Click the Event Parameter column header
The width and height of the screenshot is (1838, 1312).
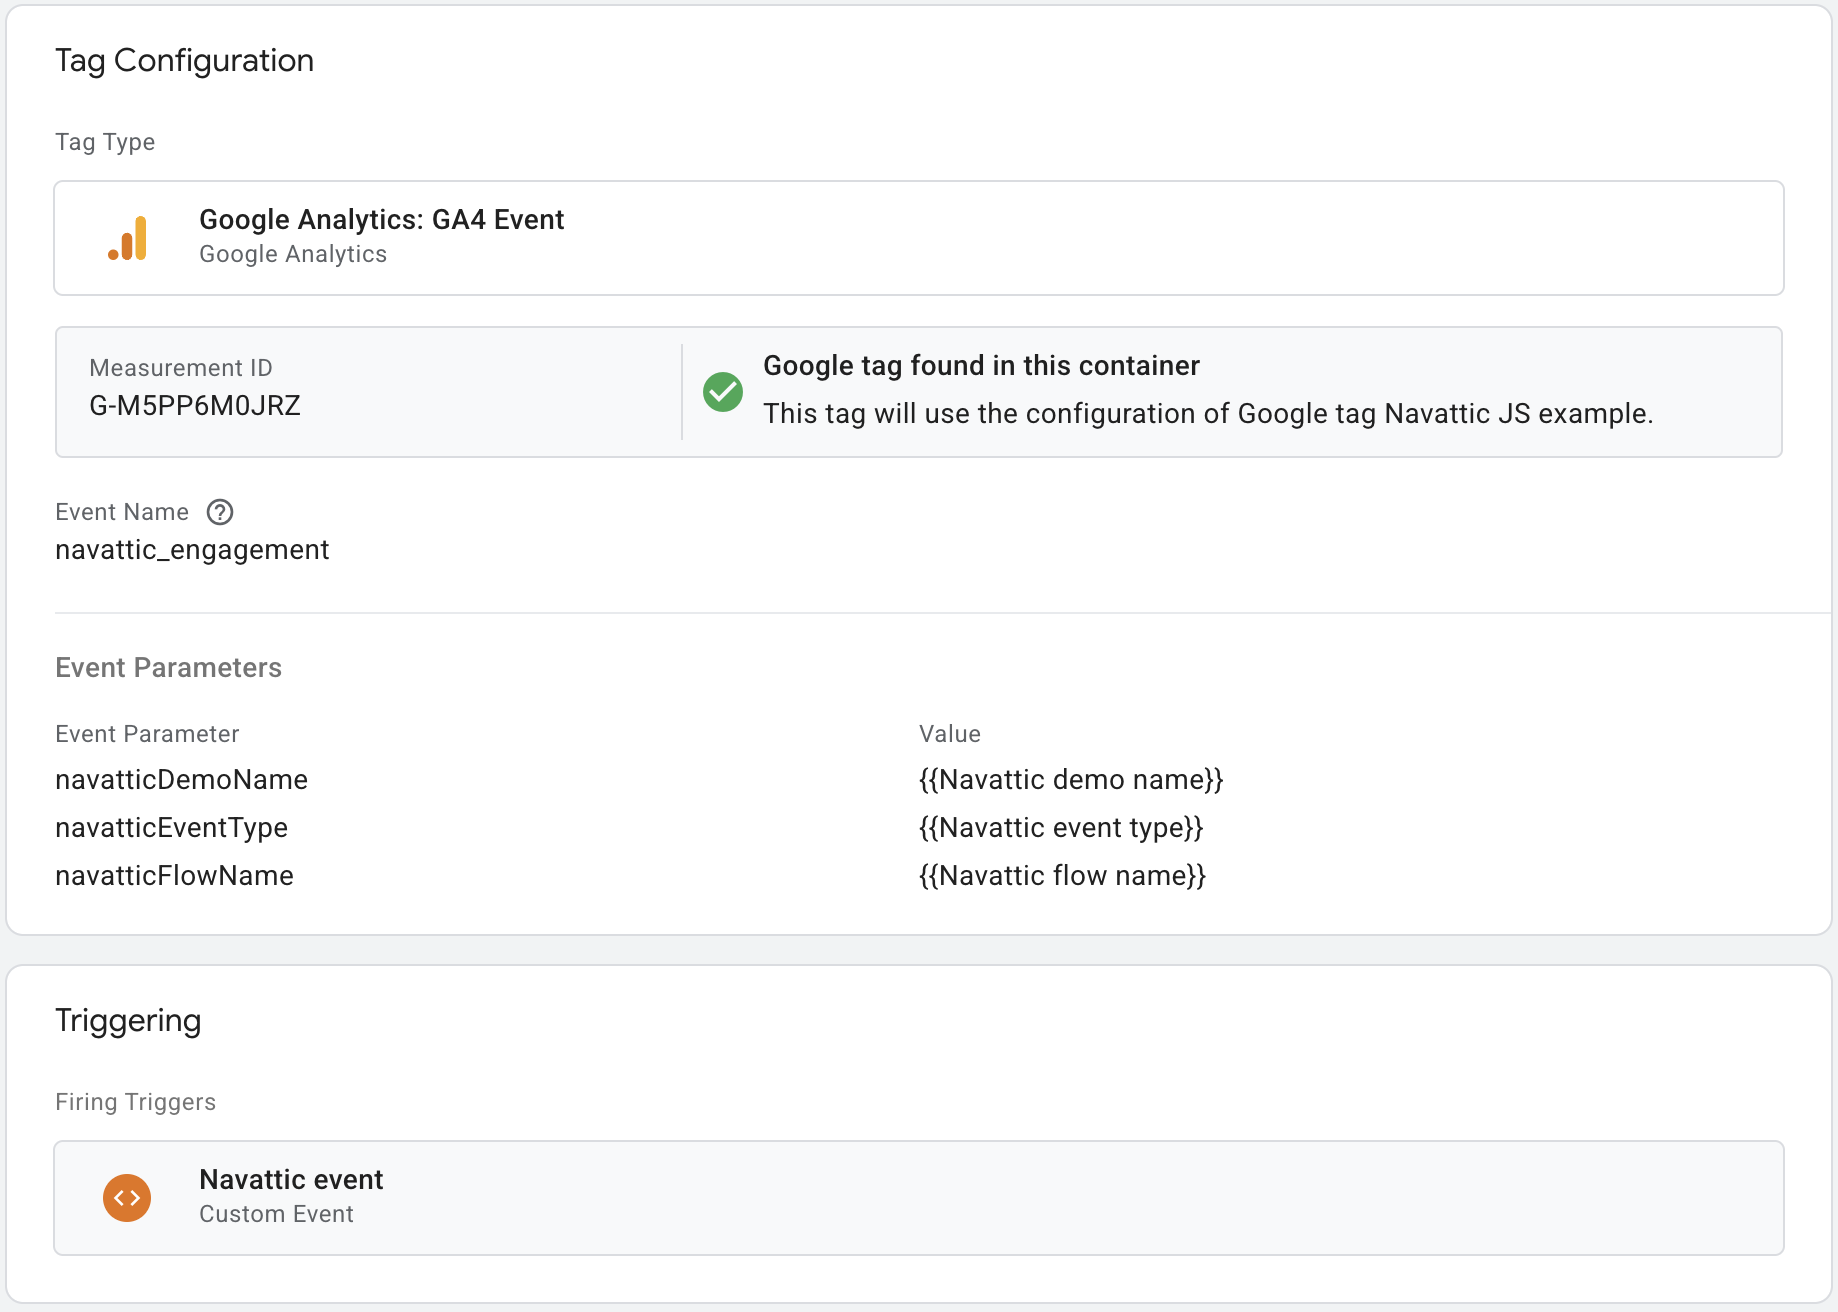pos(147,734)
